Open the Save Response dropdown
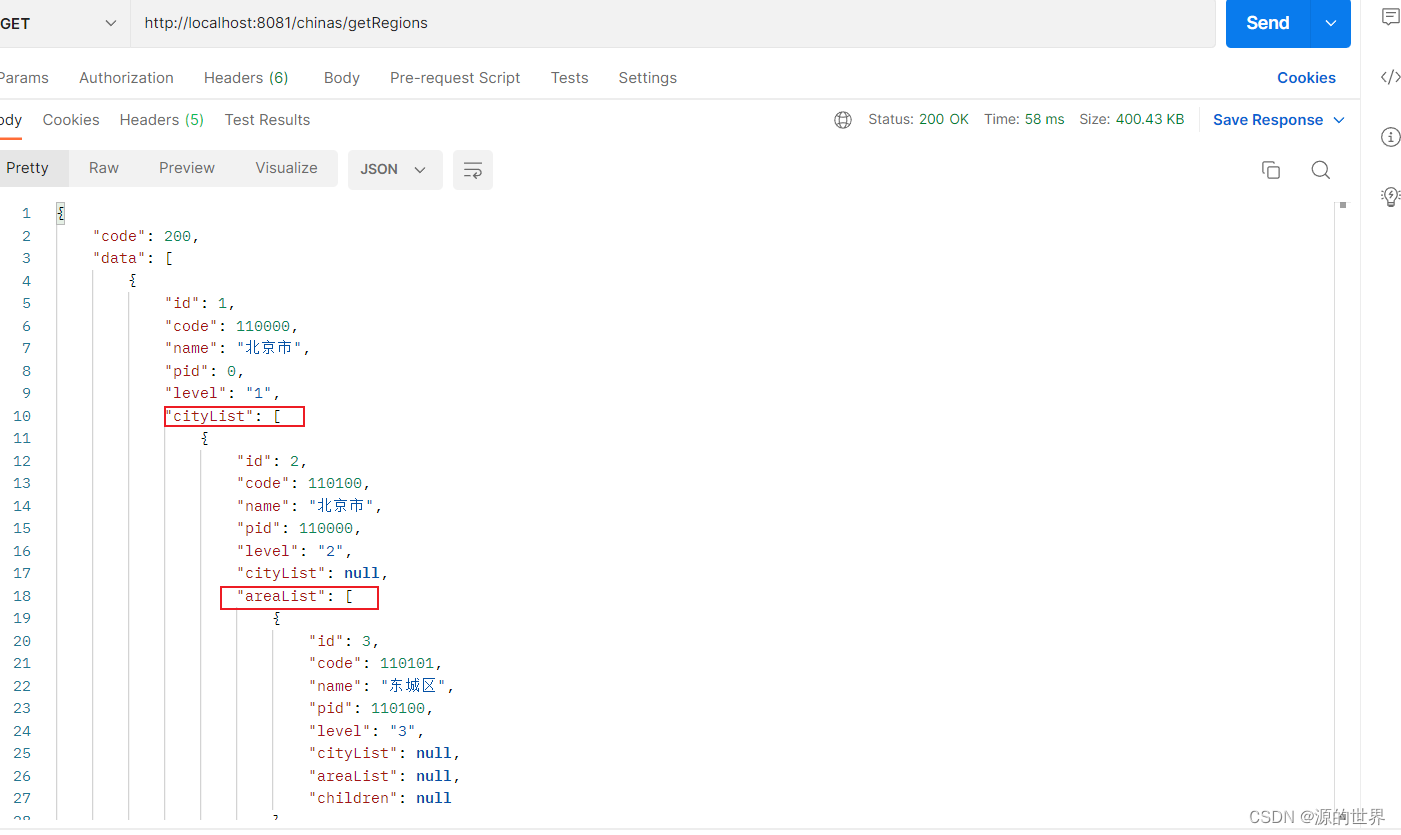 click(x=1279, y=120)
